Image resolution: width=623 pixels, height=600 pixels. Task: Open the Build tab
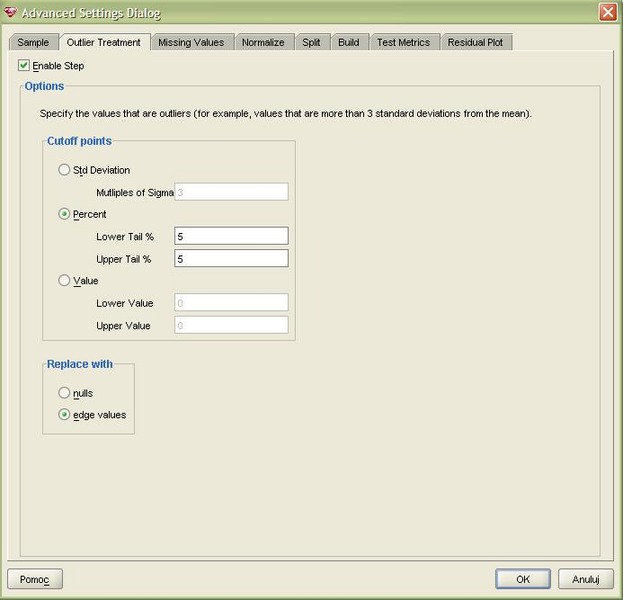pos(348,42)
